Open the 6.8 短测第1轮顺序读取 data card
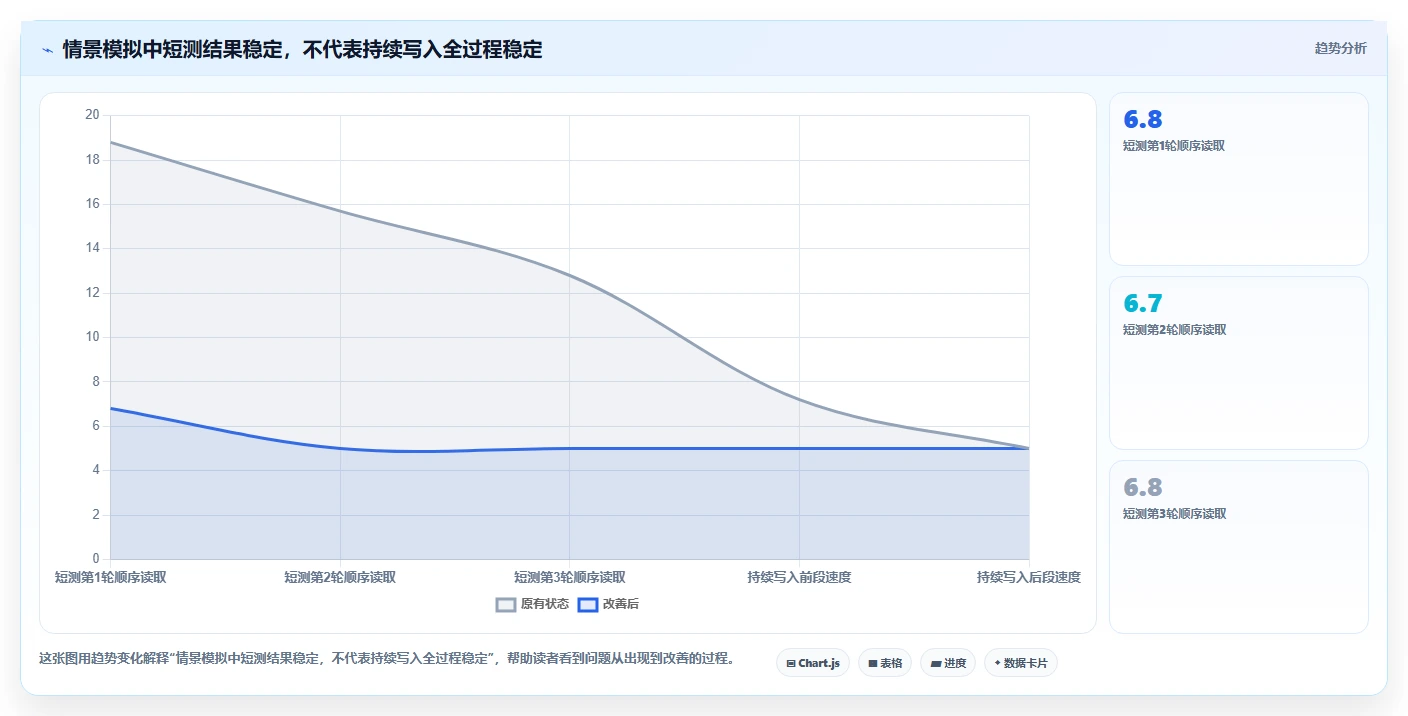Screen dimensions: 1408x716 coord(1238,179)
